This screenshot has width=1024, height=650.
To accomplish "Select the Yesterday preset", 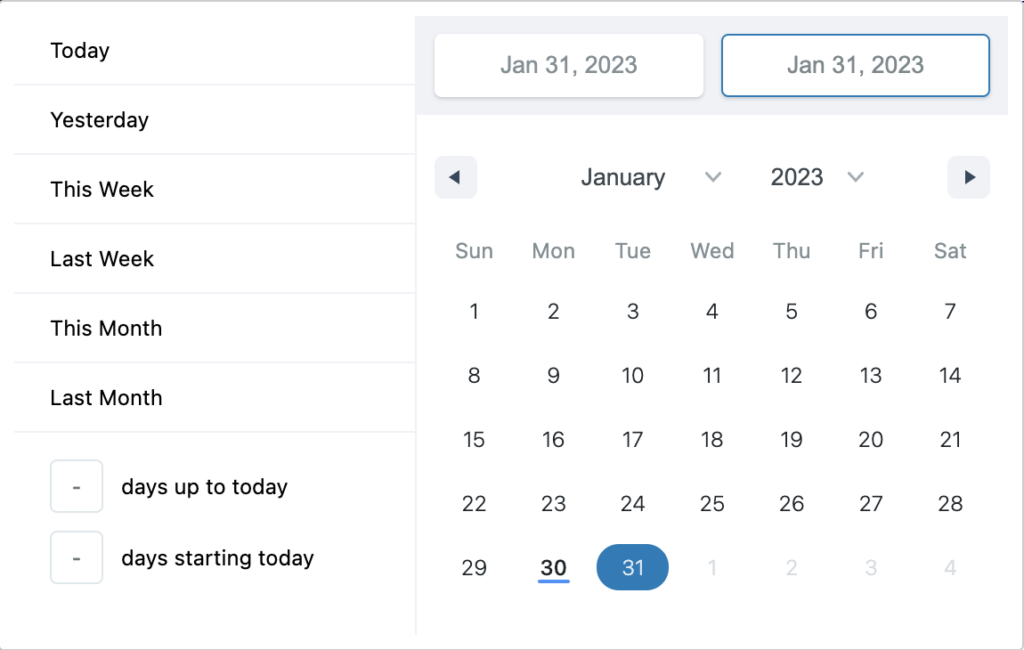I will pyautogui.click(x=215, y=120).
